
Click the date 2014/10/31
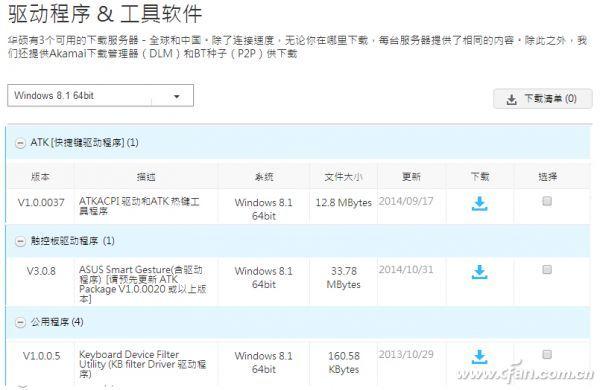406,269
